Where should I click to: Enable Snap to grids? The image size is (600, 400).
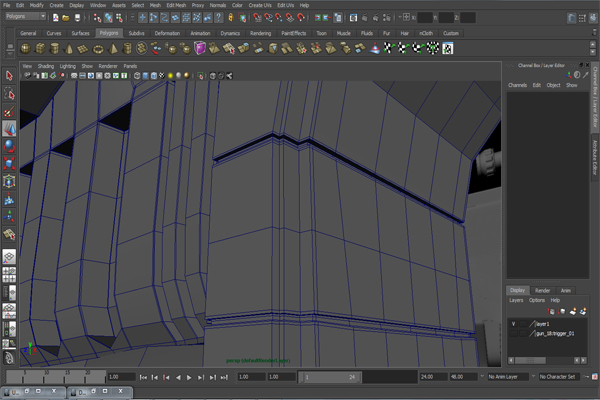click(x=257, y=17)
